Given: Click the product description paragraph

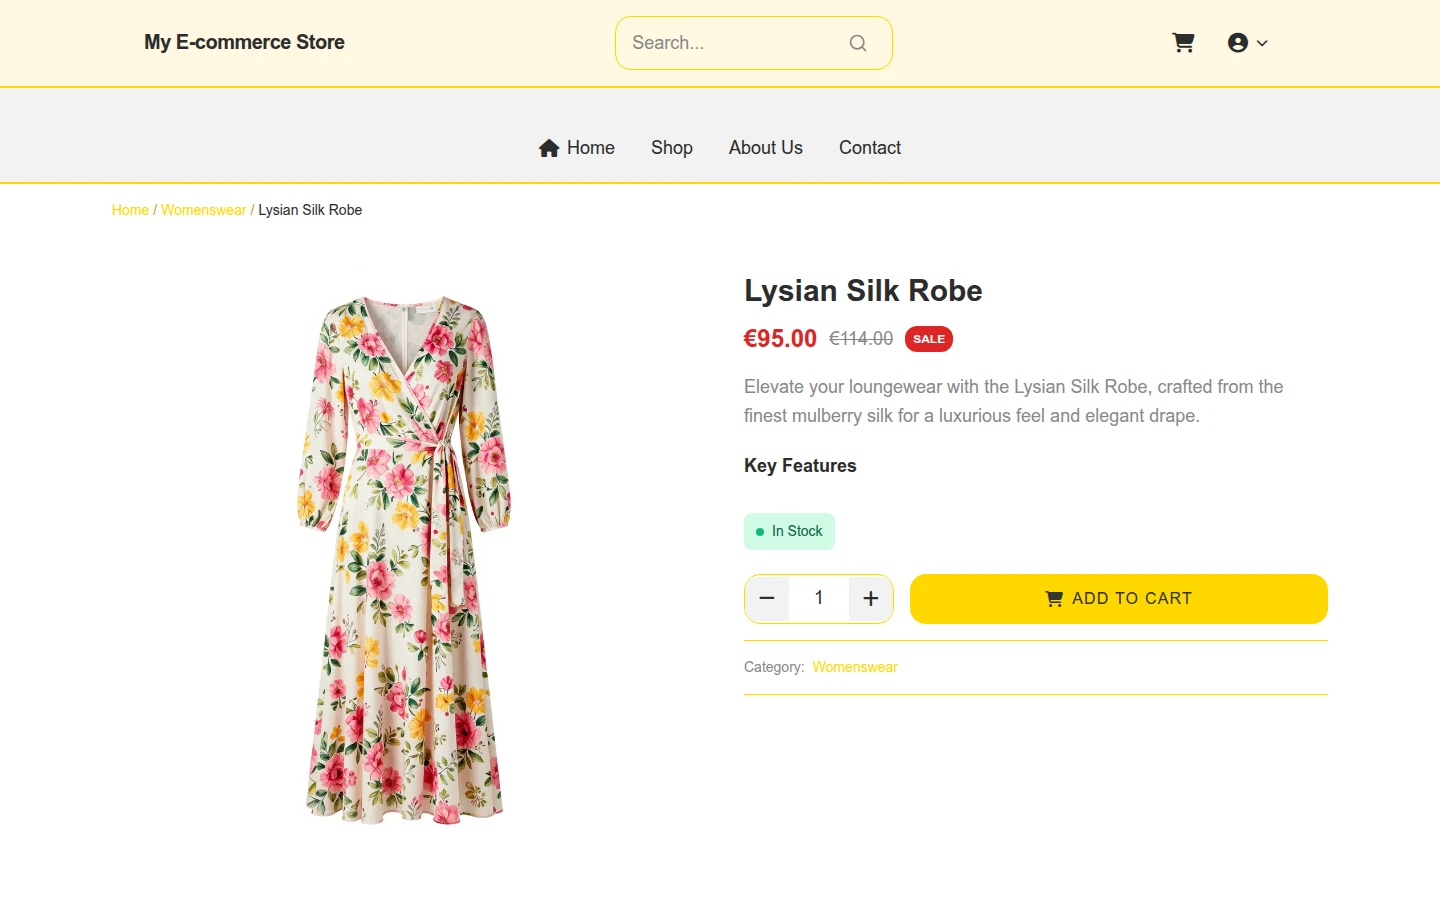Looking at the screenshot, I should [x=1014, y=401].
